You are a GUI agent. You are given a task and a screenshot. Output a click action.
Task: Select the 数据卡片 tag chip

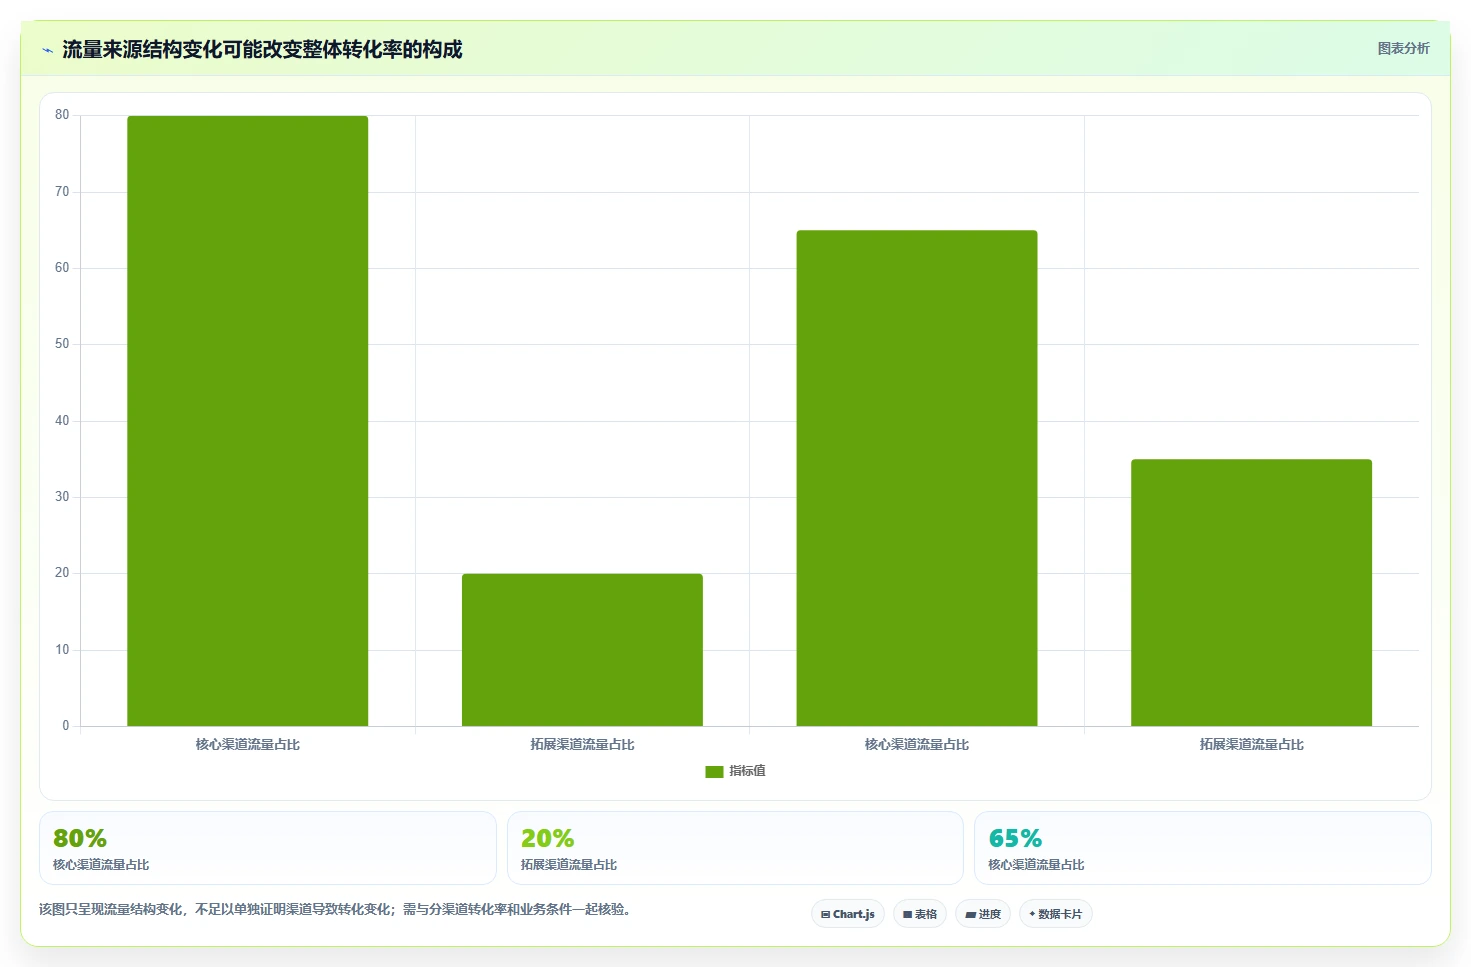click(1056, 914)
